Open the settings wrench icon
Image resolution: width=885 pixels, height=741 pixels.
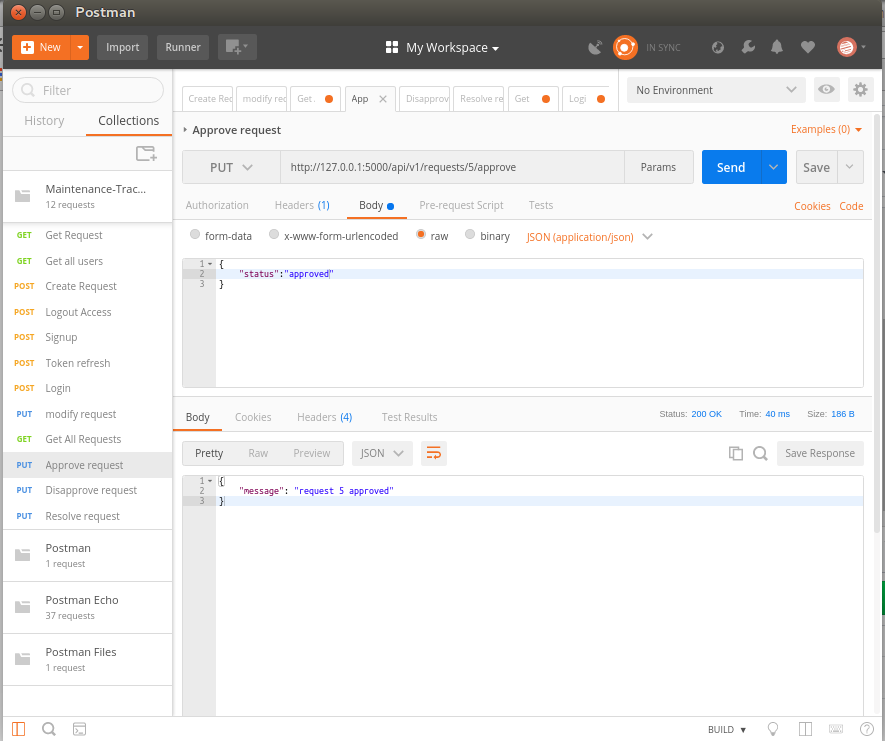748,47
